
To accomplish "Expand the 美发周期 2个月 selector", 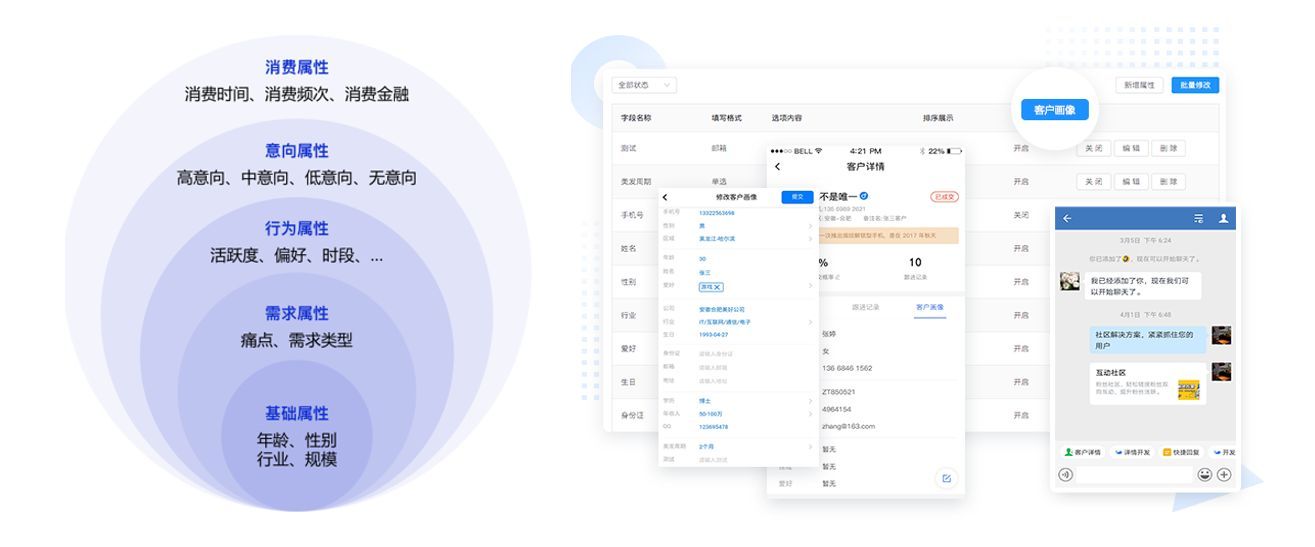I will pos(810,446).
